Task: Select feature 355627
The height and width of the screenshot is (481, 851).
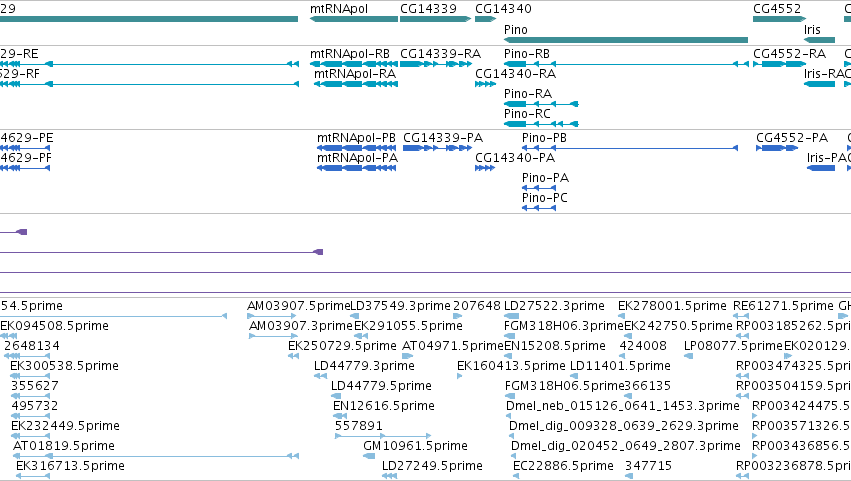Action: click(x=31, y=396)
